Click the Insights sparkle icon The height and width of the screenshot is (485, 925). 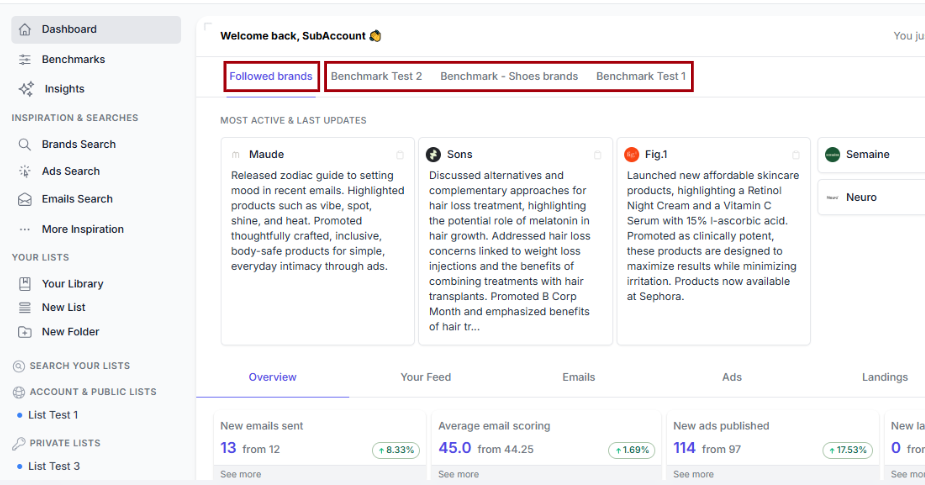click(26, 89)
